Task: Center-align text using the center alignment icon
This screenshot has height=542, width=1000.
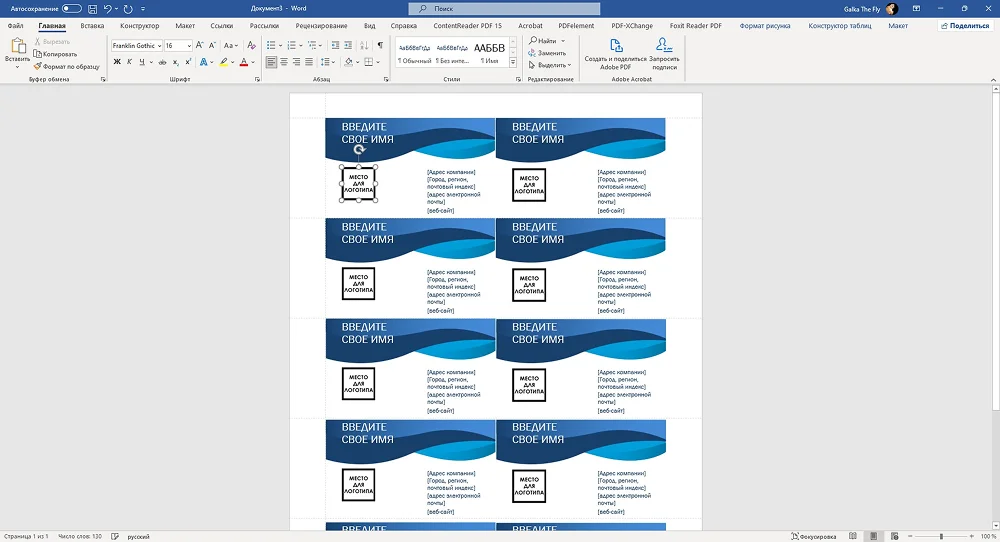Action: pyautogui.click(x=284, y=62)
